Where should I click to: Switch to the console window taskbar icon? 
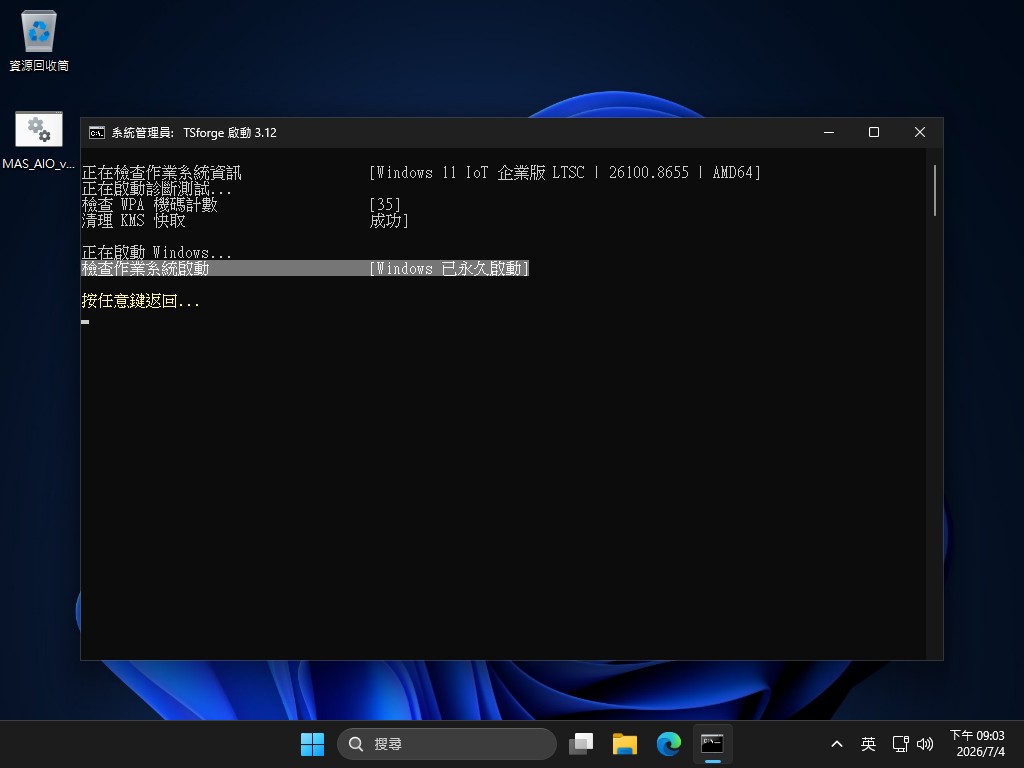(712, 744)
